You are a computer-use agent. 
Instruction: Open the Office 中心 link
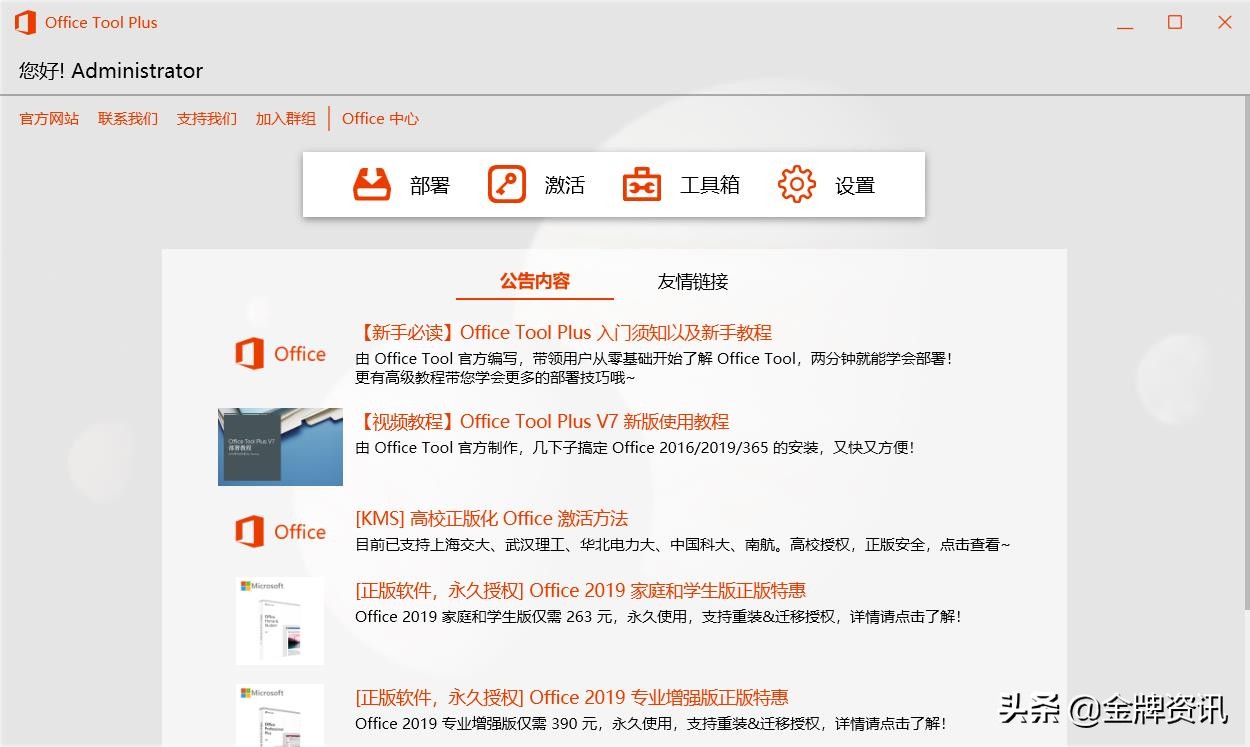coord(380,118)
